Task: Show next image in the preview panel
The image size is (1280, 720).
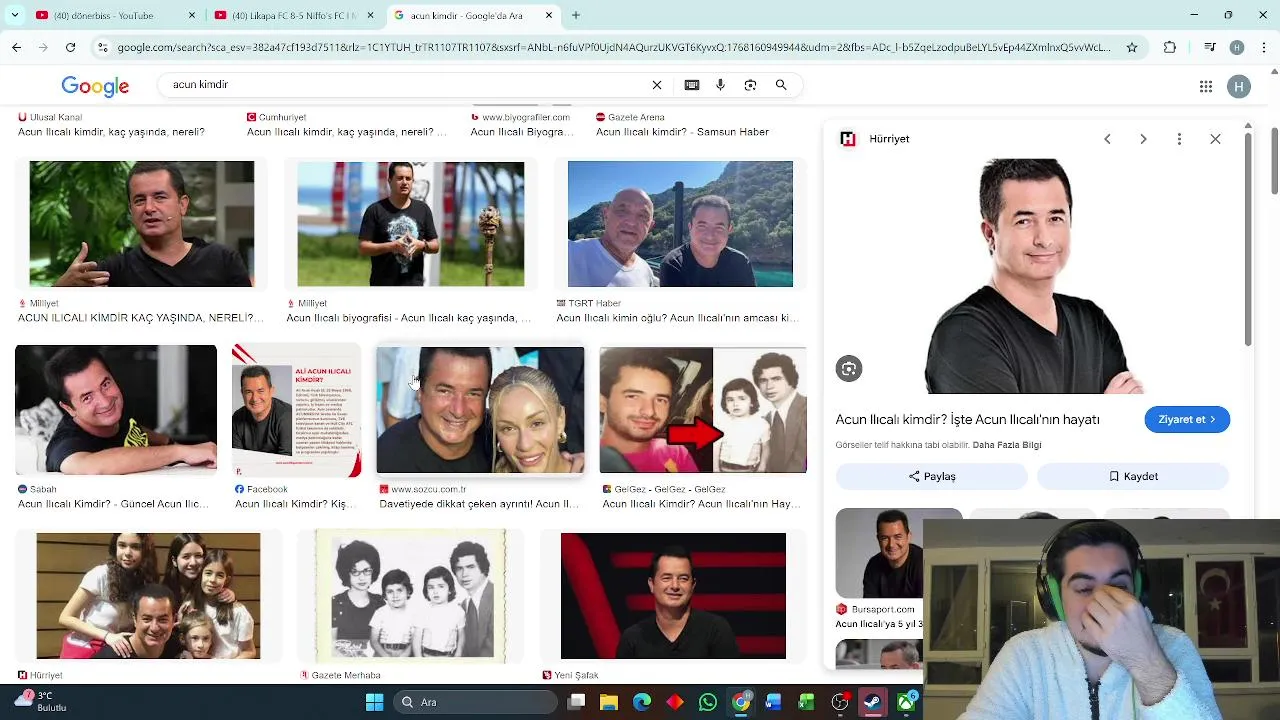Action: point(1143,139)
